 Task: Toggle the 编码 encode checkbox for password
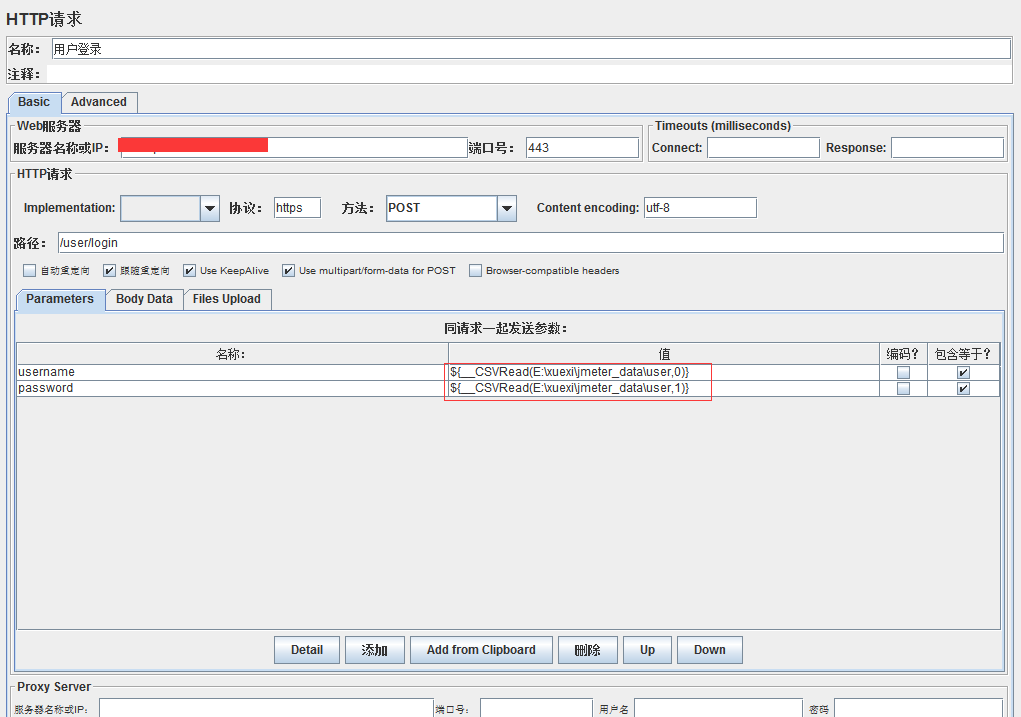[903, 389]
